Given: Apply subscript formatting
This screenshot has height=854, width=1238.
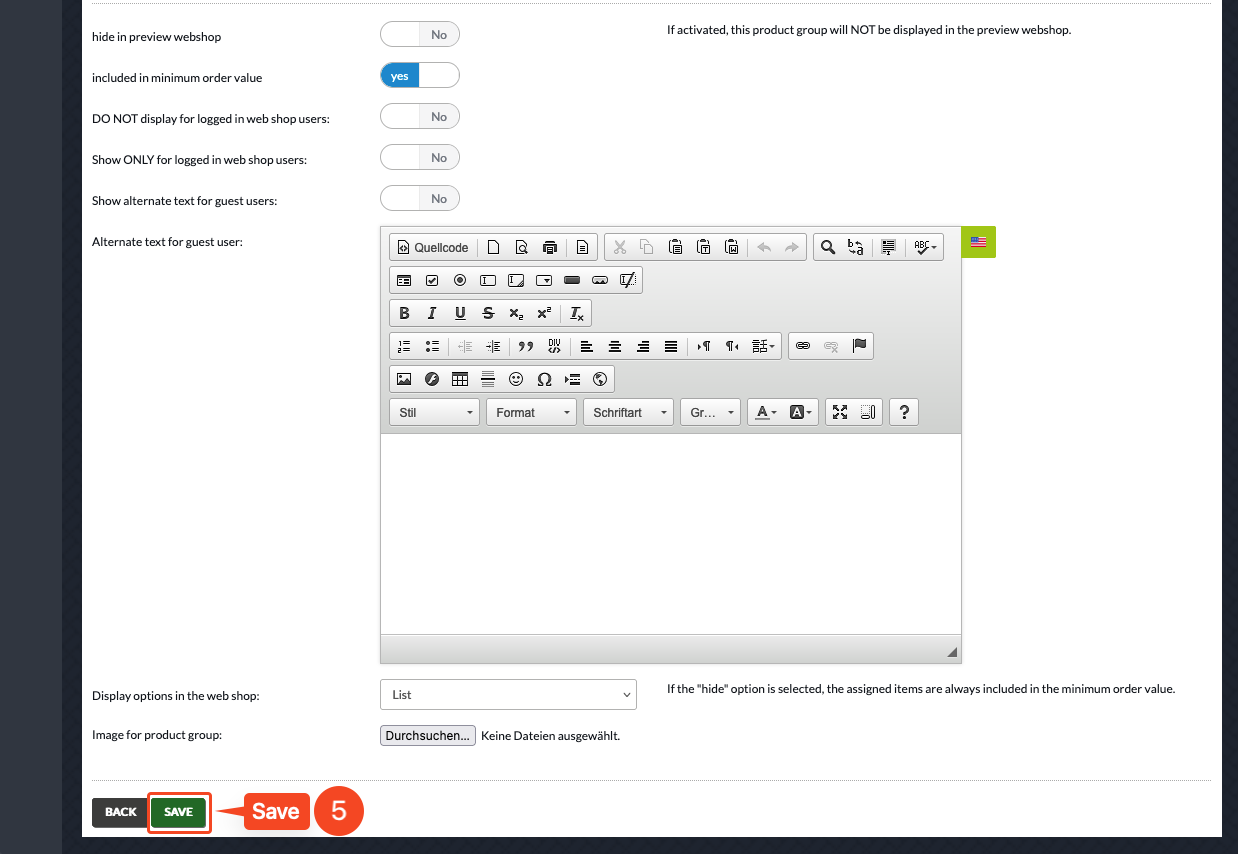Looking at the screenshot, I should click(x=516, y=313).
